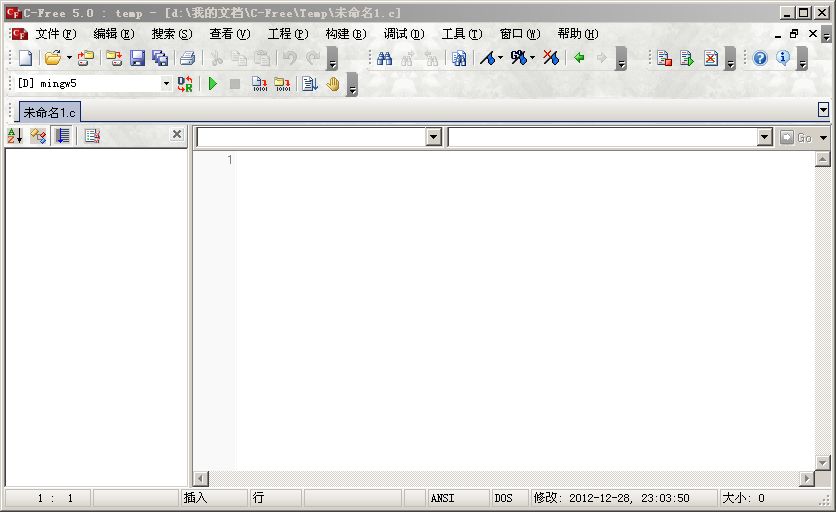The image size is (836, 512).
Task: Print the document with the printer icon
Action: coord(187,58)
